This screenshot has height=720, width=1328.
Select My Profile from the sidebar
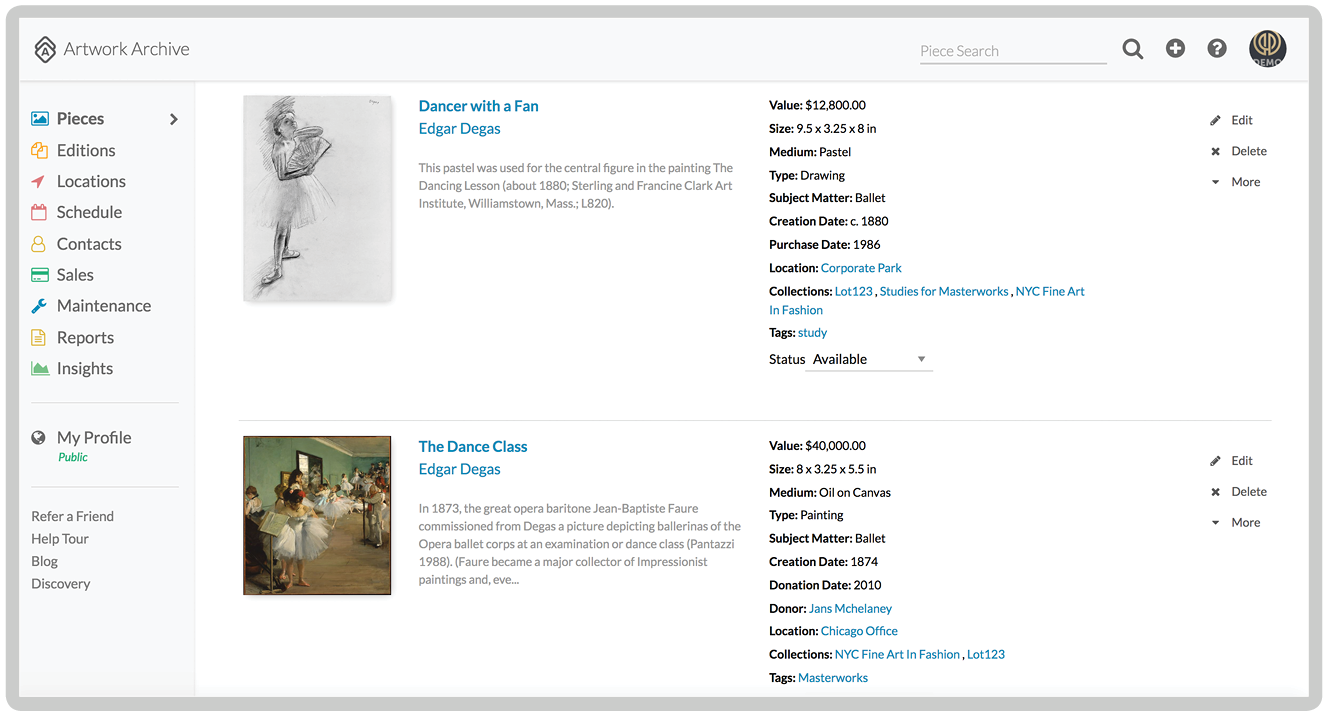(93, 437)
